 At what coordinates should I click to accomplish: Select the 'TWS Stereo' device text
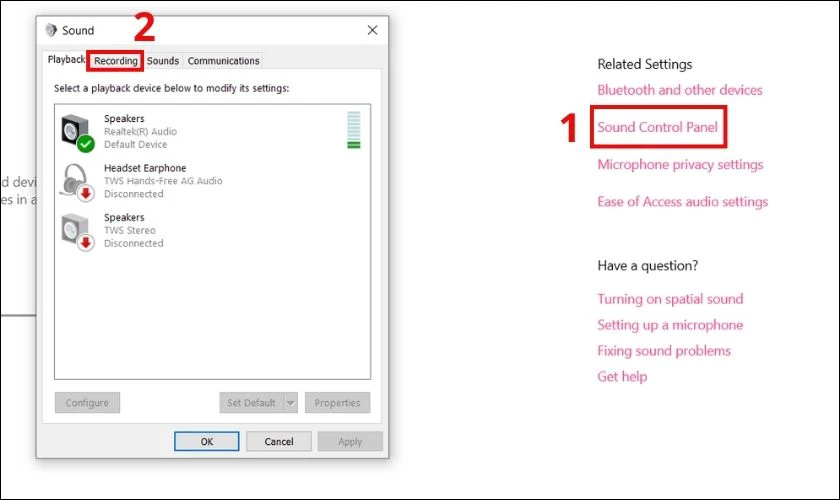click(130, 230)
